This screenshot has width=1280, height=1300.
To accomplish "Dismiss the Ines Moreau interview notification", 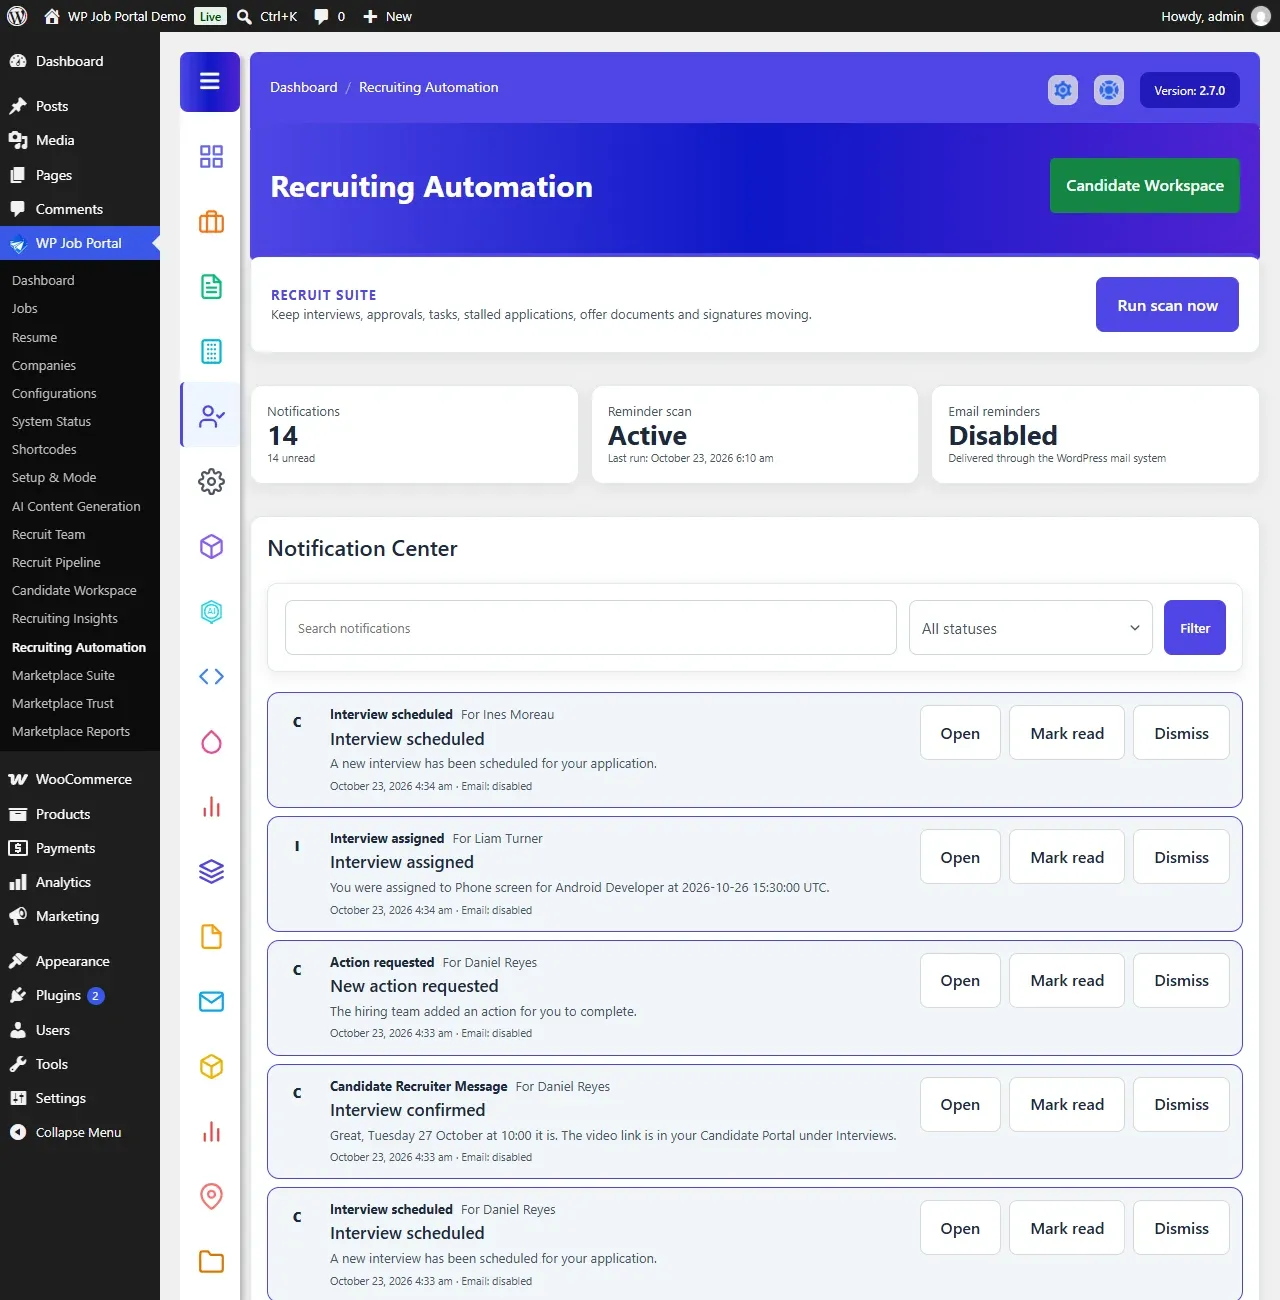I will (x=1181, y=733).
